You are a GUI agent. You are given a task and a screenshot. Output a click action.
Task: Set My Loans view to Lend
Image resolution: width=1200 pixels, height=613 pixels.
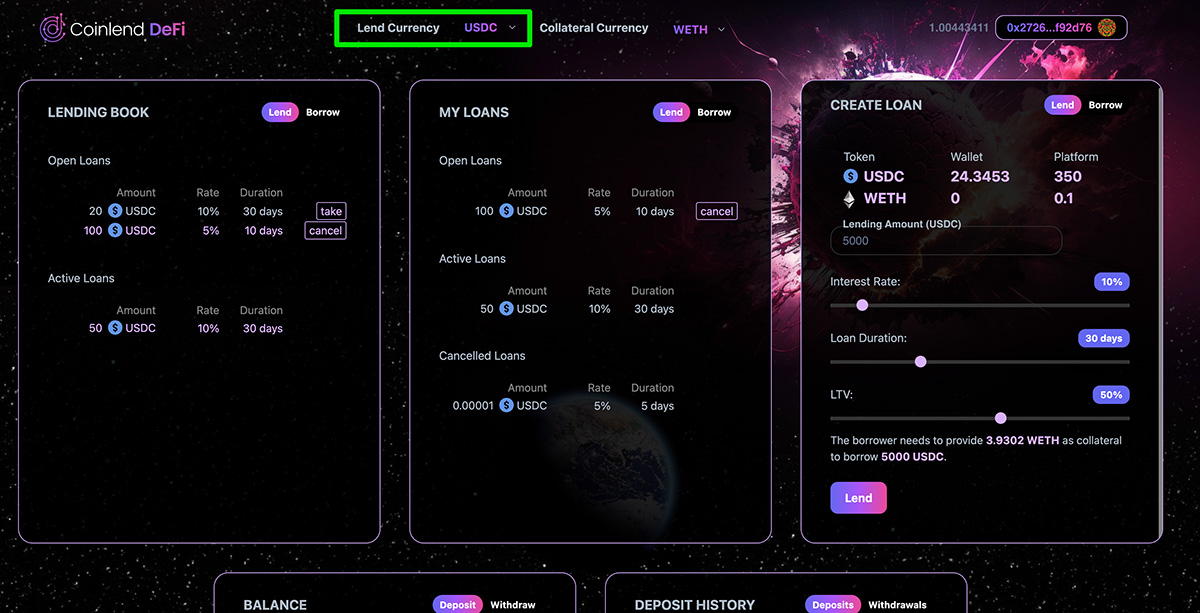pyautogui.click(x=671, y=112)
